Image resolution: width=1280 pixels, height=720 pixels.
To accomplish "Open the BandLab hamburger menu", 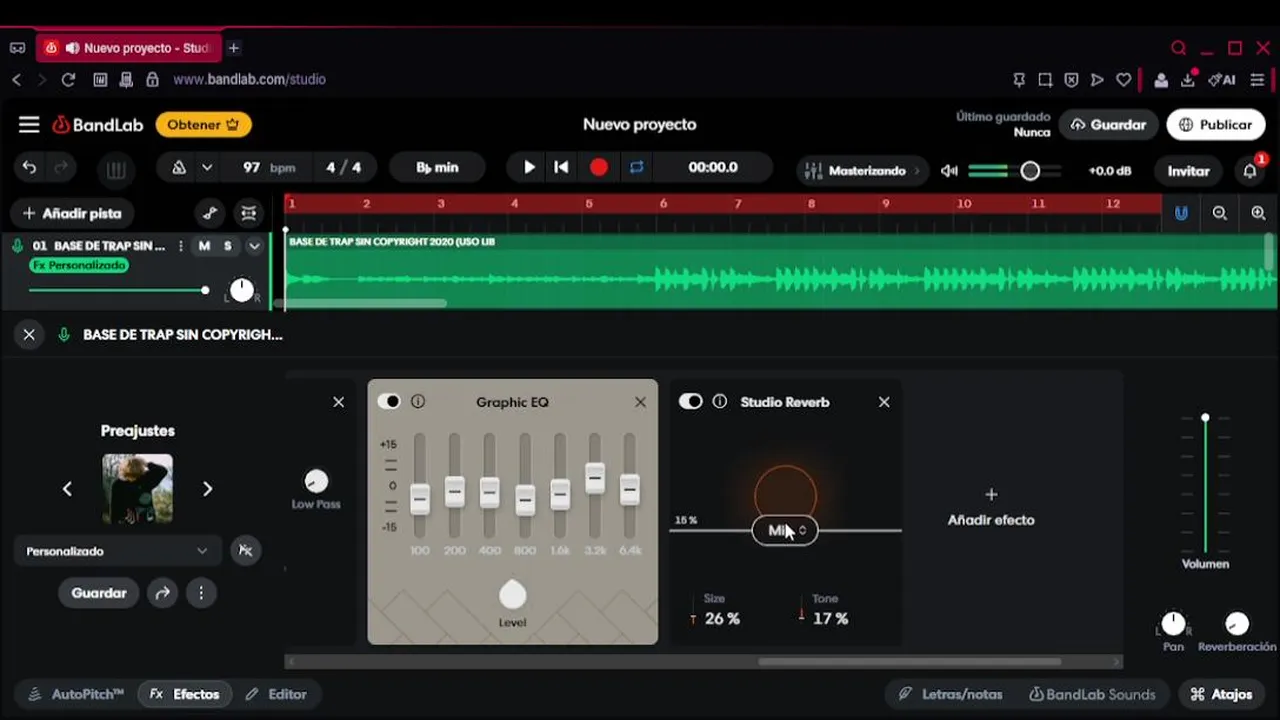I will pos(29,125).
